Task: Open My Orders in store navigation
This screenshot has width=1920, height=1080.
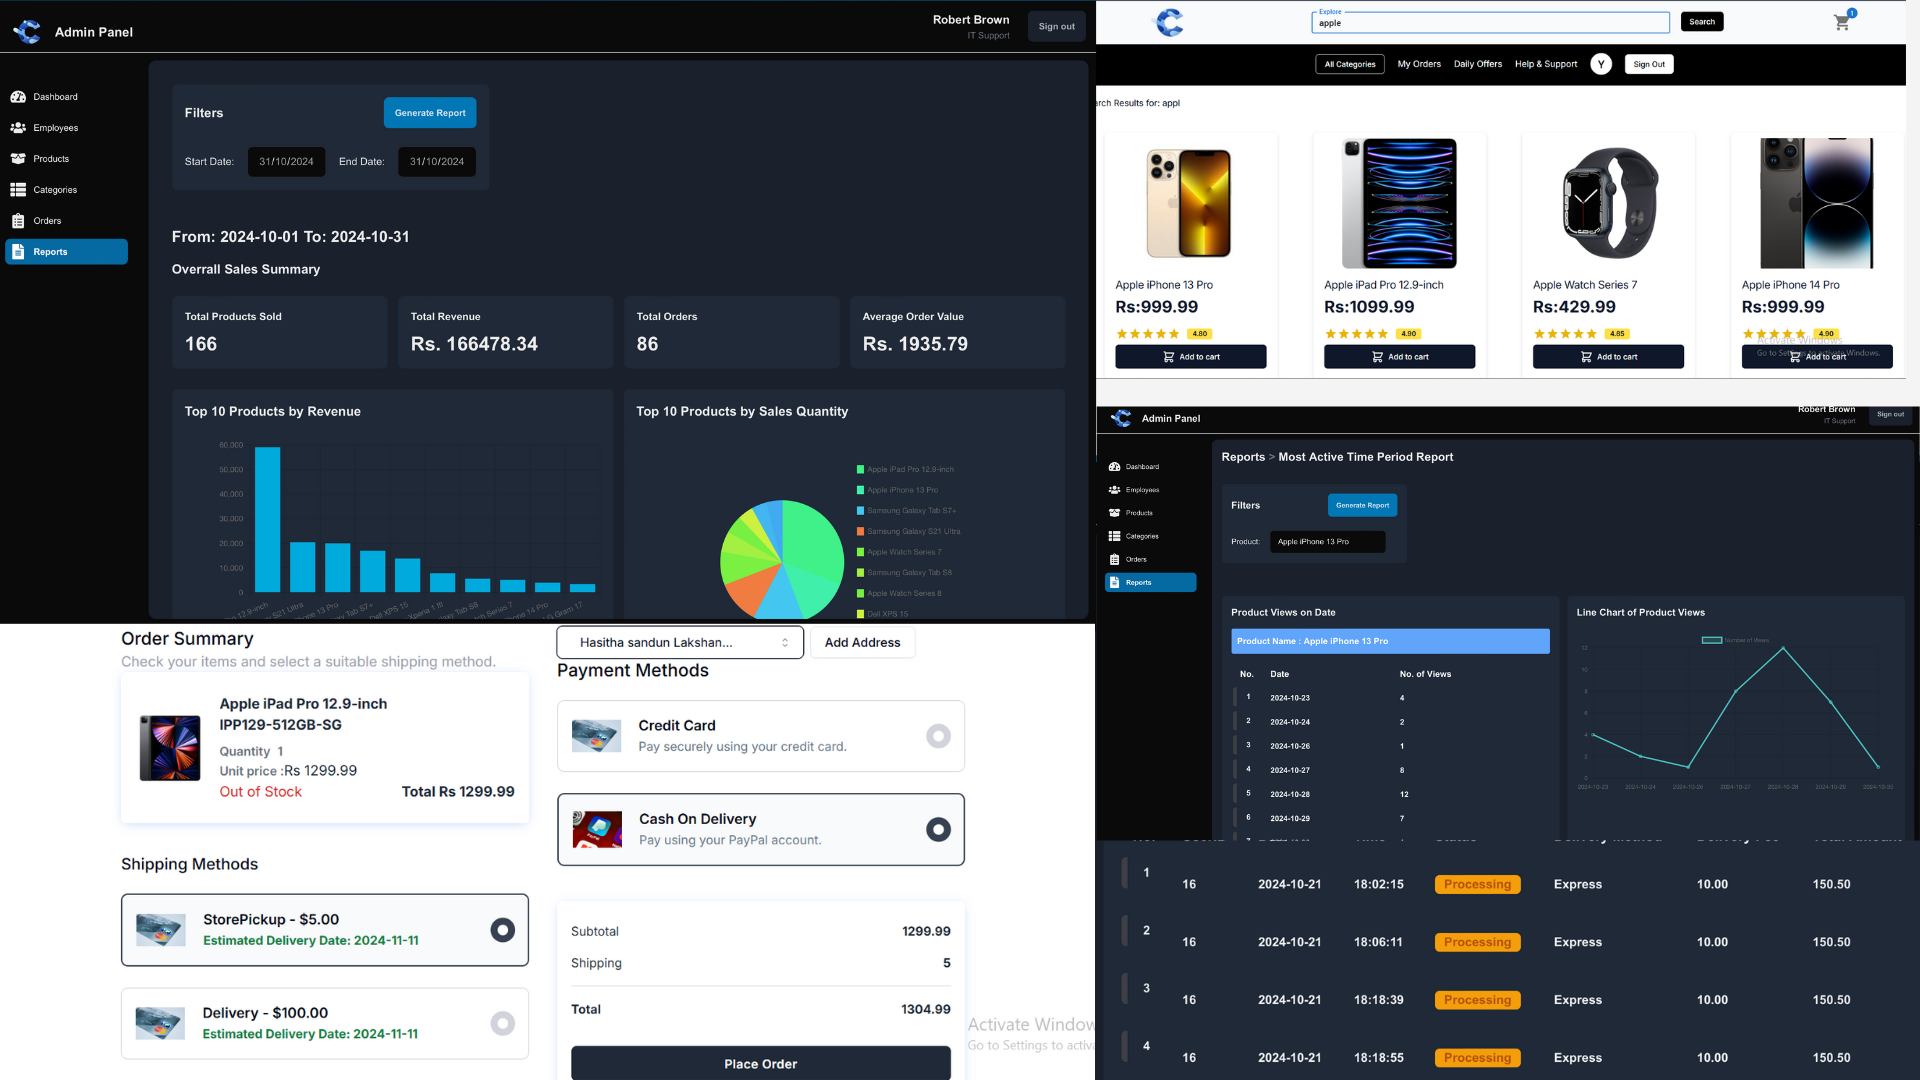Action: pyautogui.click(x=1419, y=64)
